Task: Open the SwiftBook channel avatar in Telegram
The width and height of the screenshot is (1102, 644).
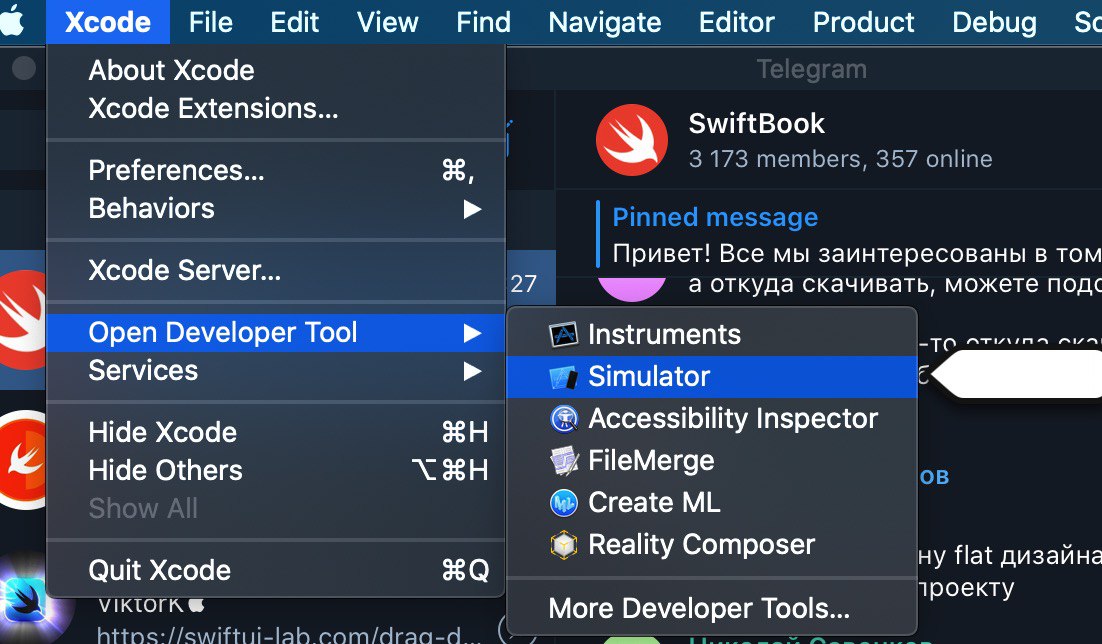Action: click(x=631, y=140)
